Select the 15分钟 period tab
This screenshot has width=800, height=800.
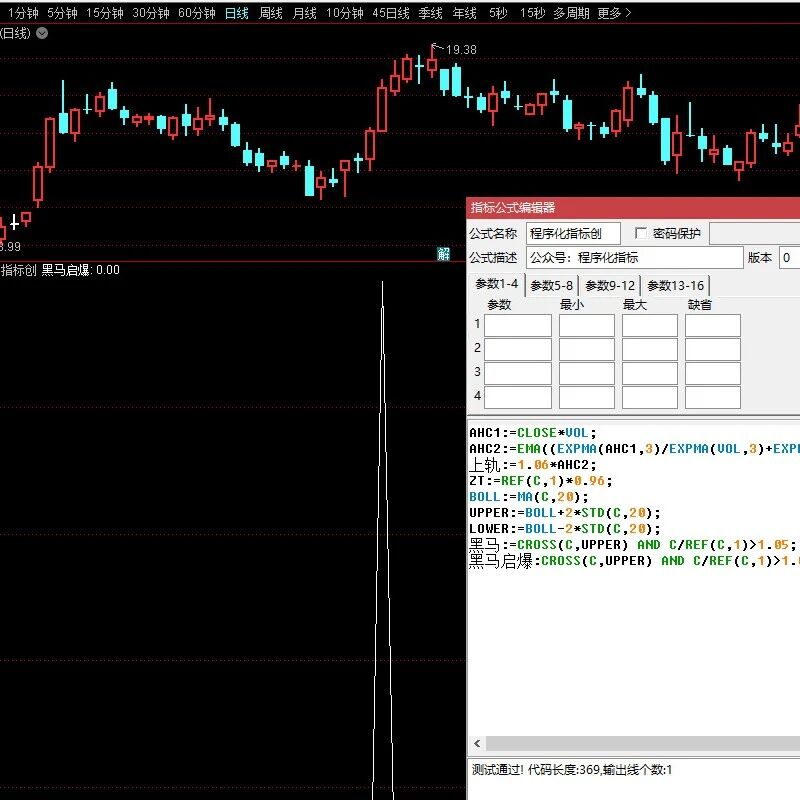(x=104, y=13)
